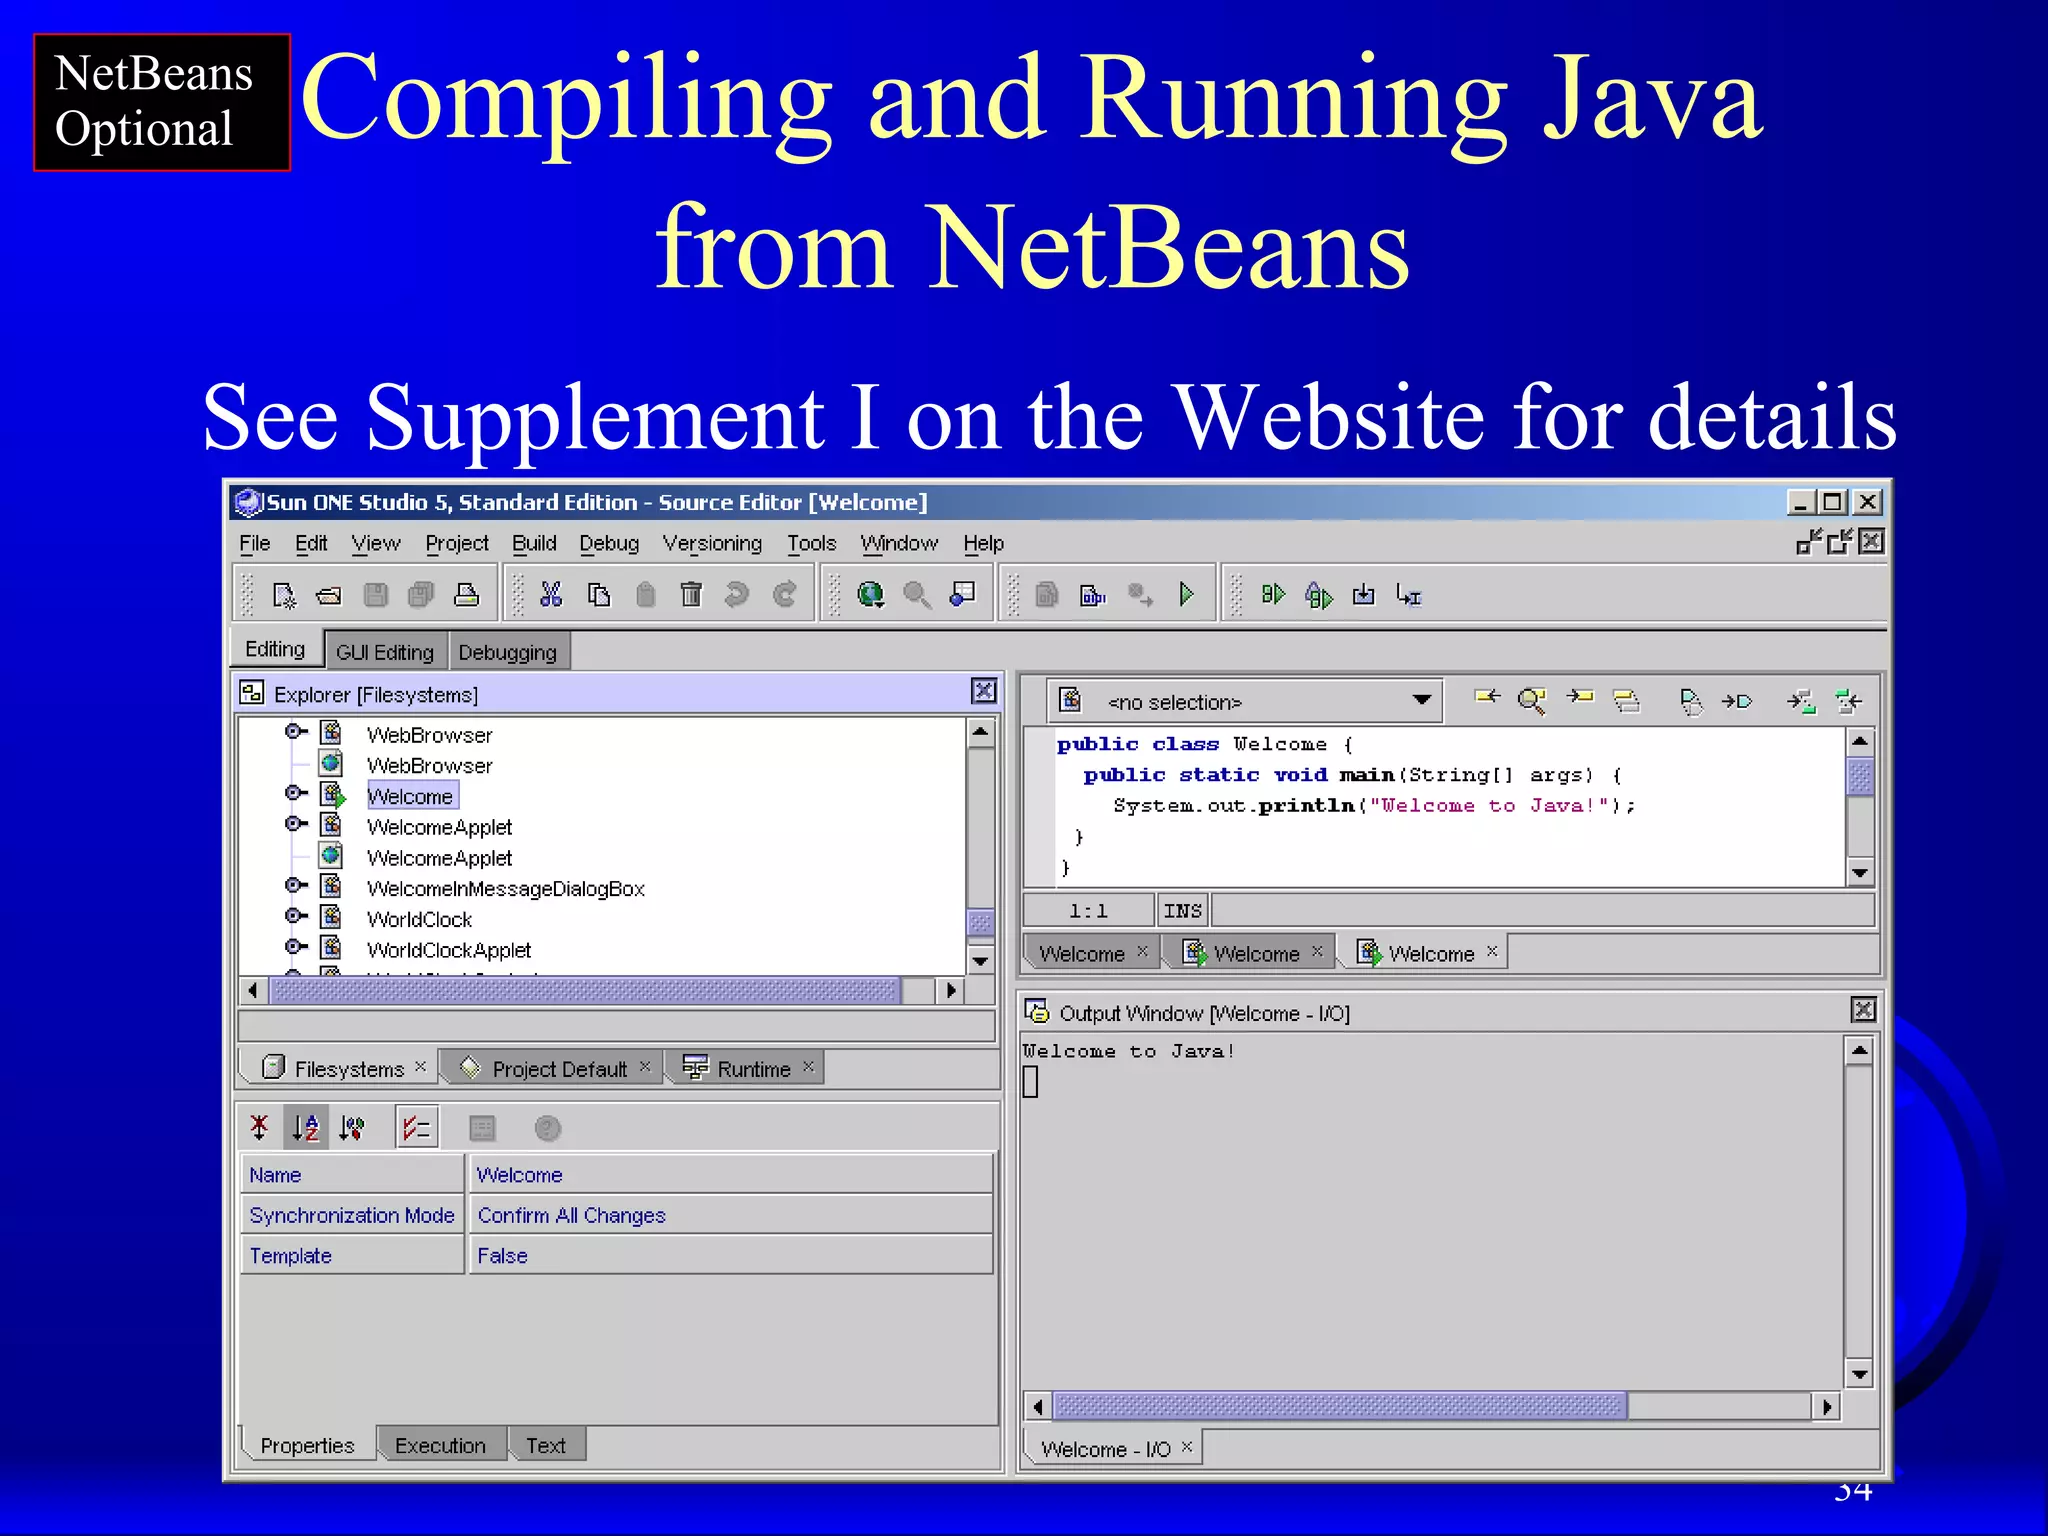Toggle show editable properties only icon
This screenshot has width=2048, height=1536.
[416, 1128]
